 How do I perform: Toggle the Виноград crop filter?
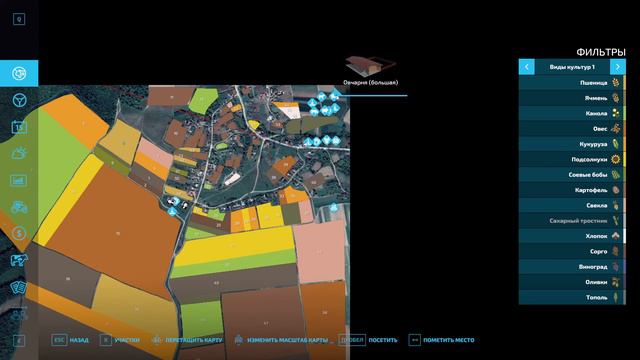click(x=572, y=267)
